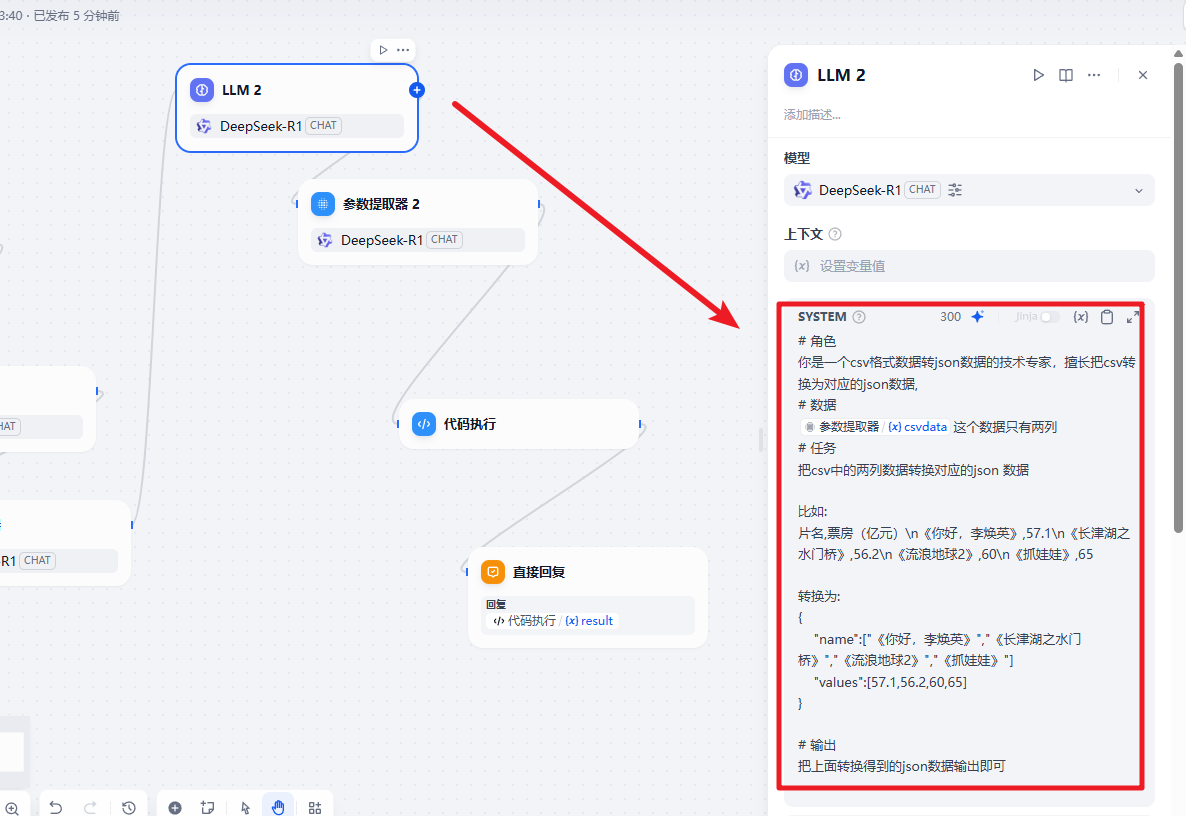Click the prompt generator sparkle icon
This screenshot has width=1186, height=816.
(x=978, y=317)
